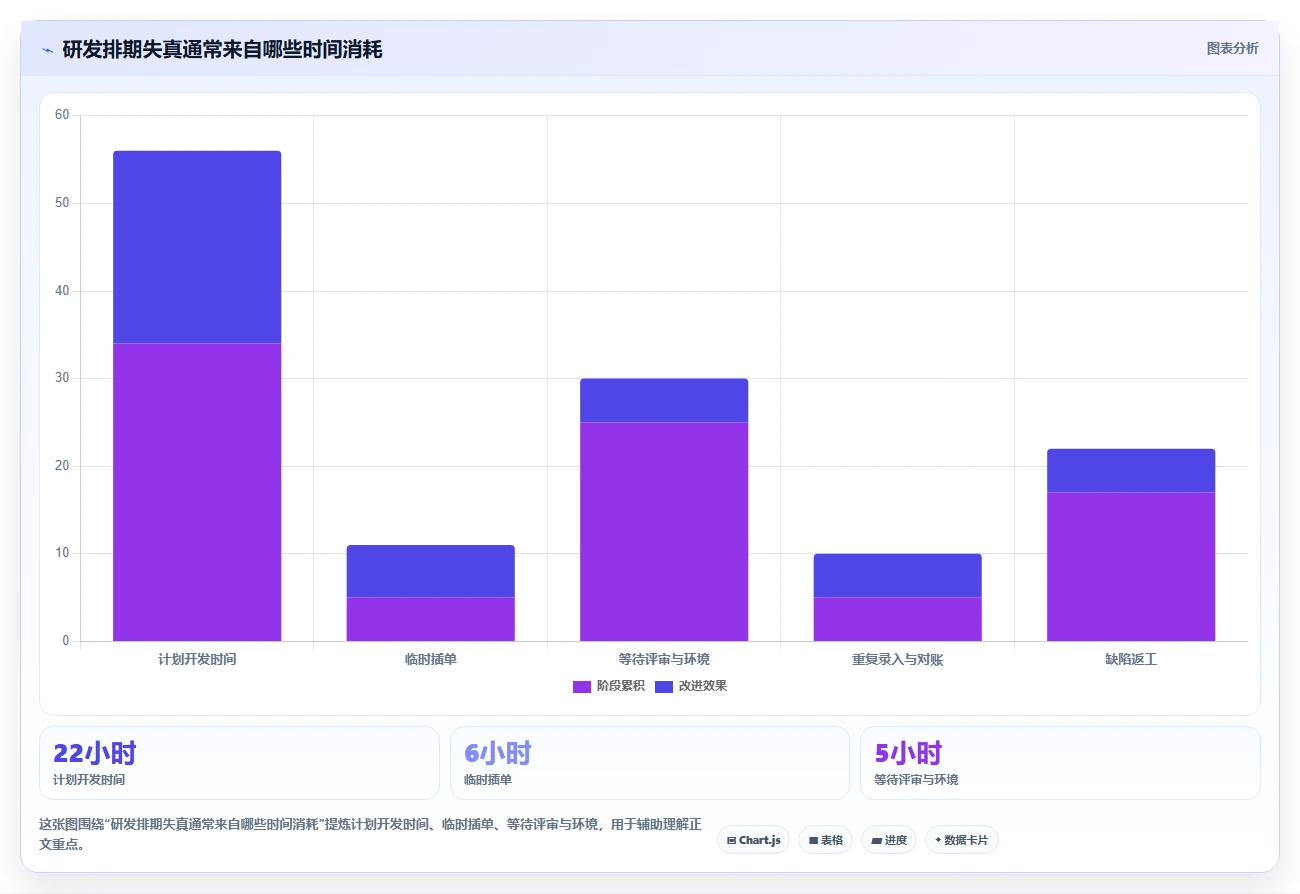Viewport: 1300px width, 894px height.
Task: Click the icon inside Chart.js chip
Action: 732,840
